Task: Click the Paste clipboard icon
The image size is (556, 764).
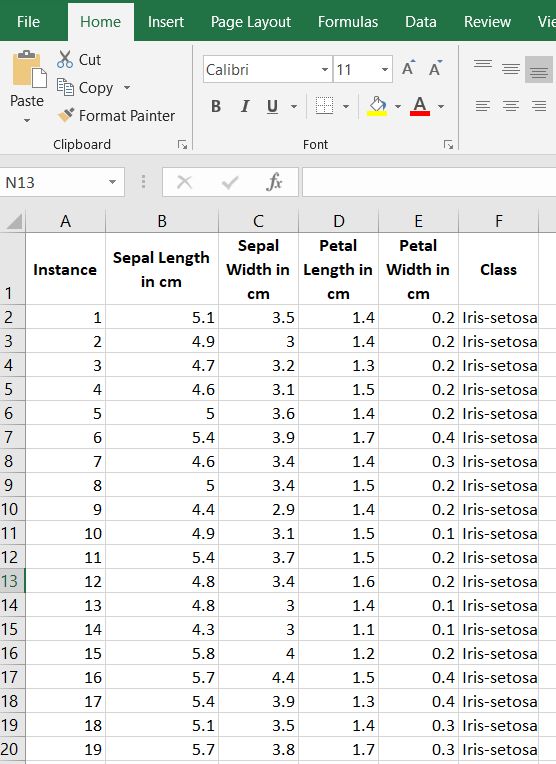Action: coord(29,70)
